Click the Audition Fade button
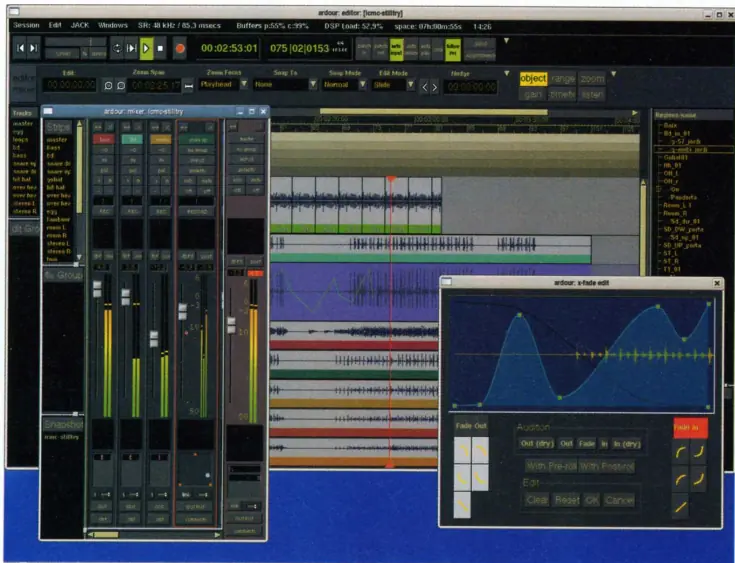Image resolution: width=735 pixels, height=563 pixels. [586, 443]
